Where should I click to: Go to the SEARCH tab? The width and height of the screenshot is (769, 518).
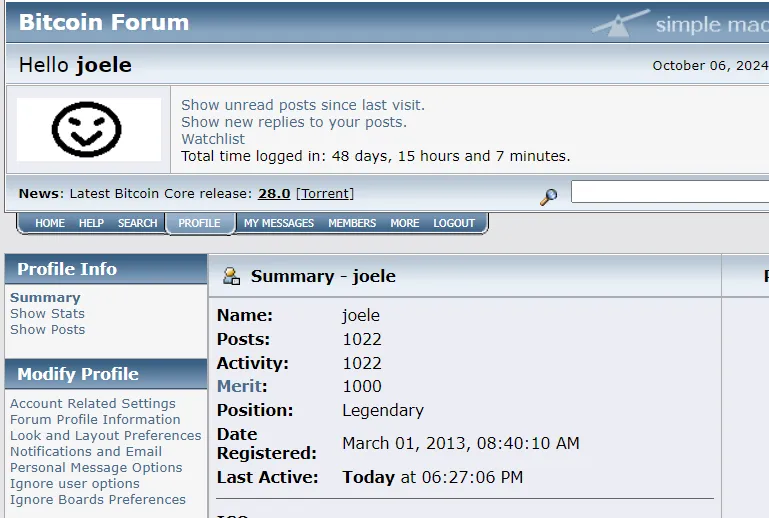(x=137, y=223)
